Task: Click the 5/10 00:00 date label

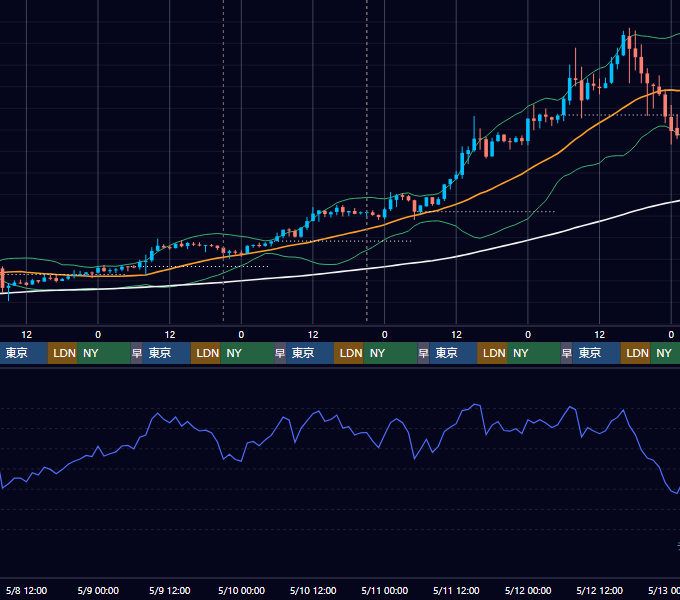Action: (x=241, y=590)
